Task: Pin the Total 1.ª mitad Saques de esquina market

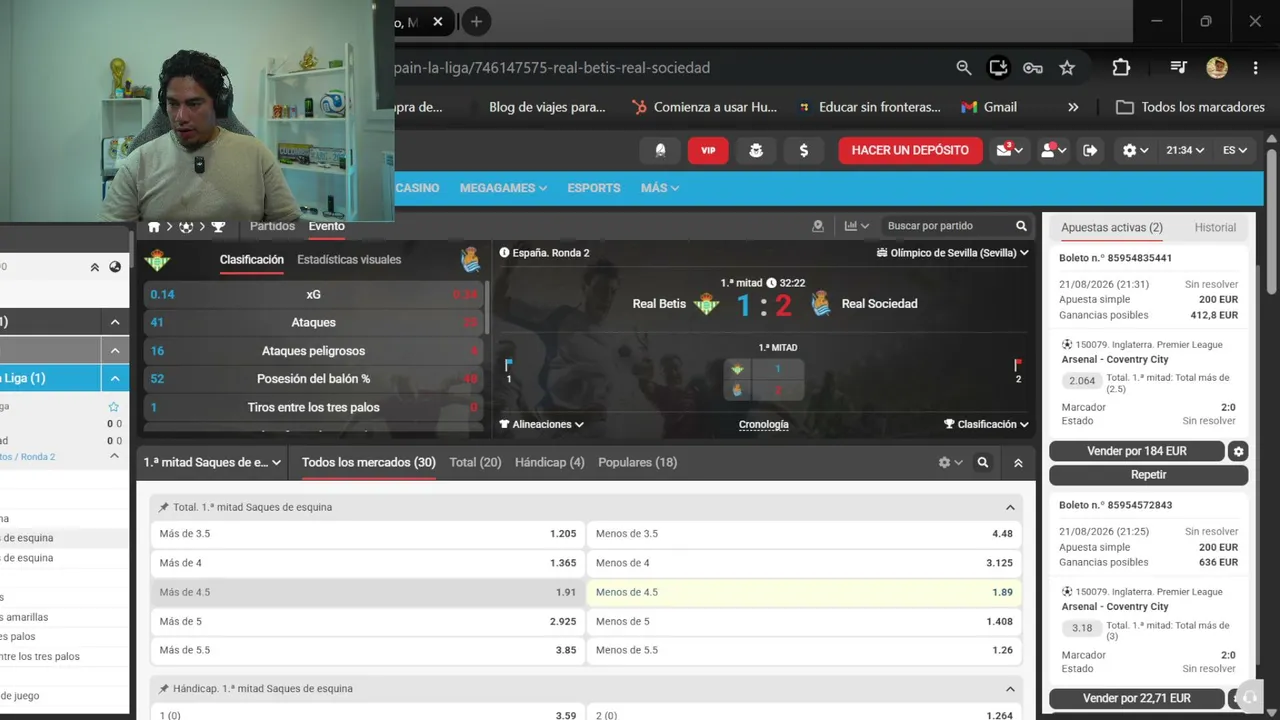Action: coord(164,507)
